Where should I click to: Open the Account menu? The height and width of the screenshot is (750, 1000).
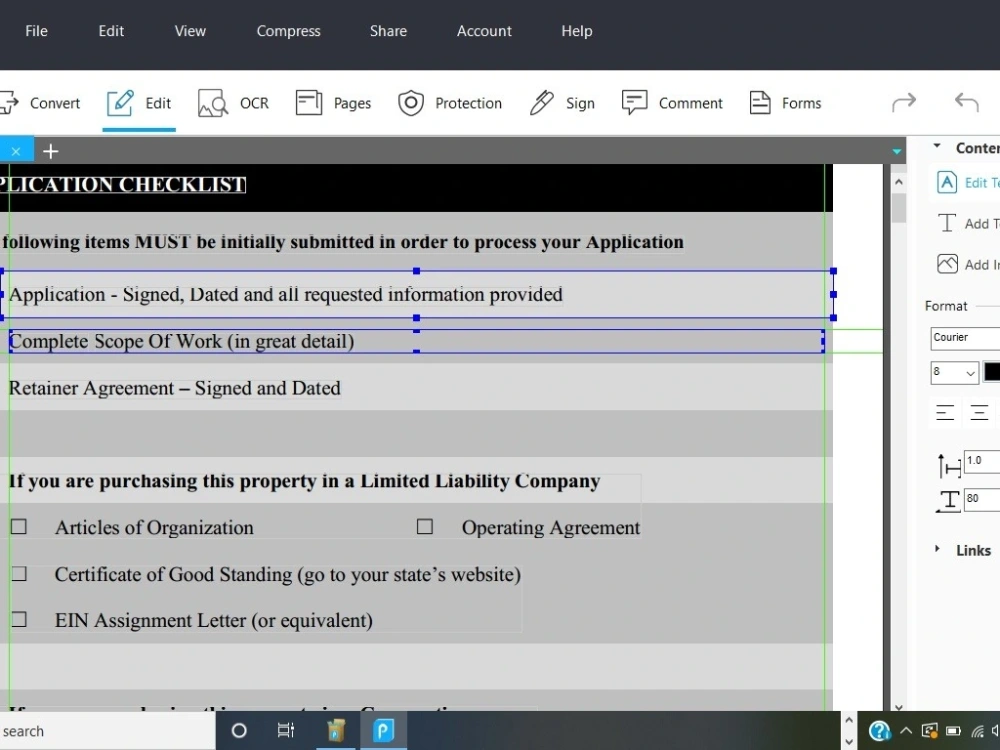(x=484, y=31)
